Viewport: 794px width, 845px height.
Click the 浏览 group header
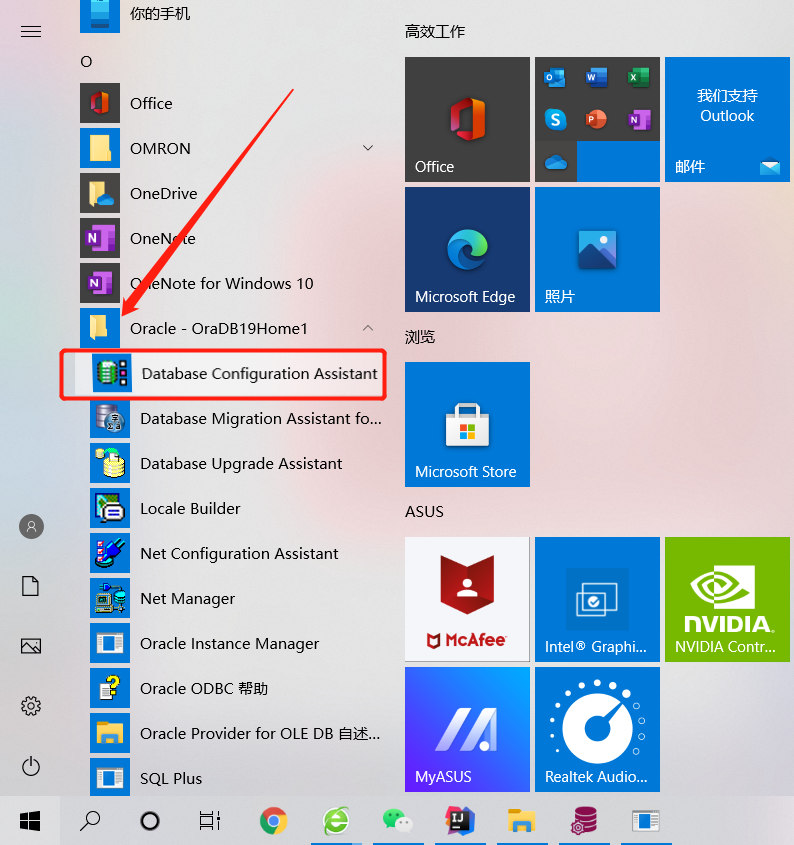click(420, 337)
